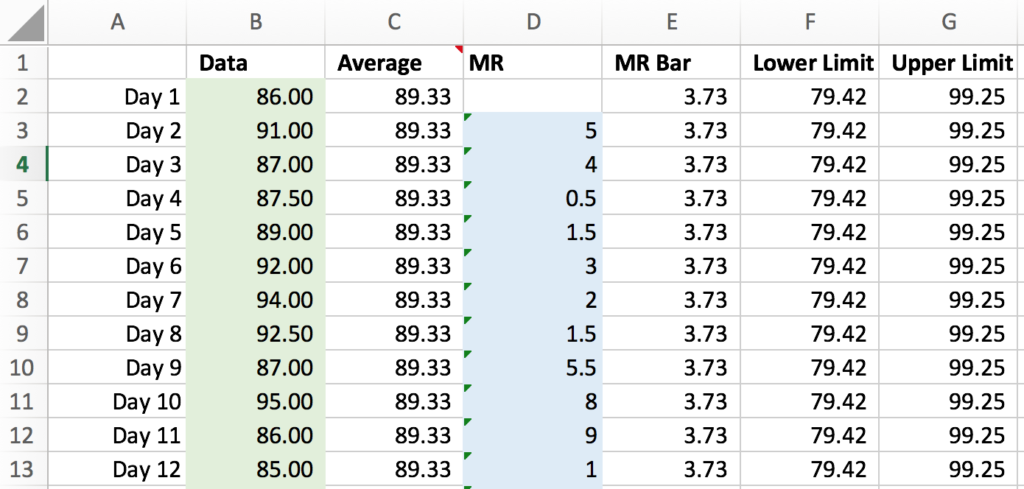Select the Day 7 cell
The image size is (1024, 489).
118,300
